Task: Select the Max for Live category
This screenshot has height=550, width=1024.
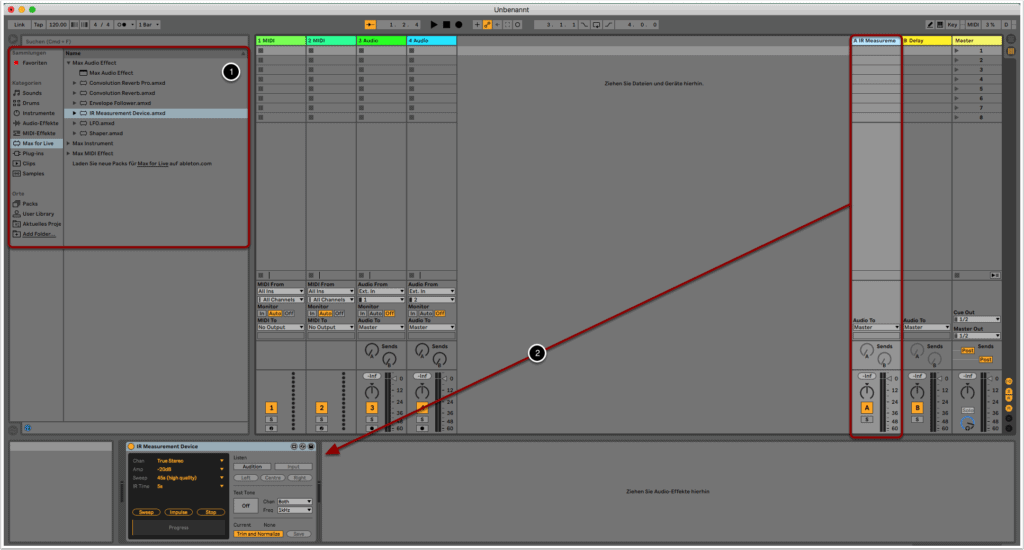Action: [x=35, y=143]
